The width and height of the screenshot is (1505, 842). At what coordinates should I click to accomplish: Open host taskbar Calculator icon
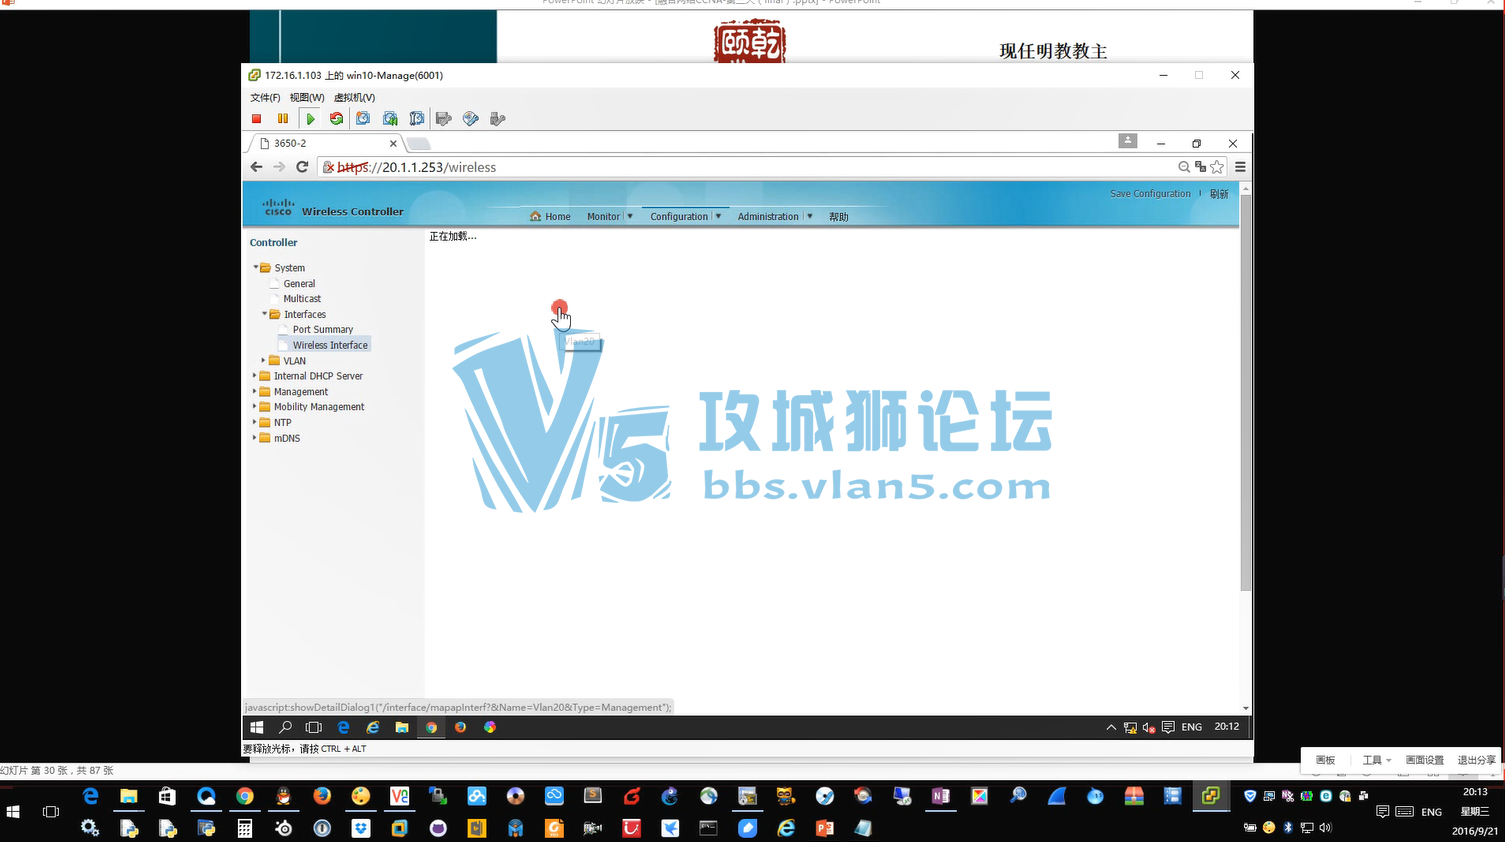pyautogui.click(x=244, y=828)
